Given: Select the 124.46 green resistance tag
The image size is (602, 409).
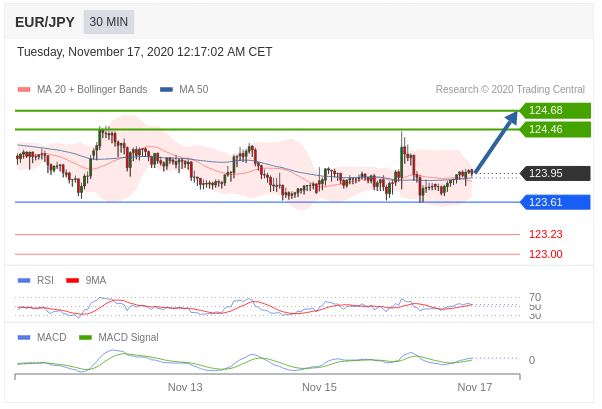Looking at the screenshot, I should coord(555,129).
